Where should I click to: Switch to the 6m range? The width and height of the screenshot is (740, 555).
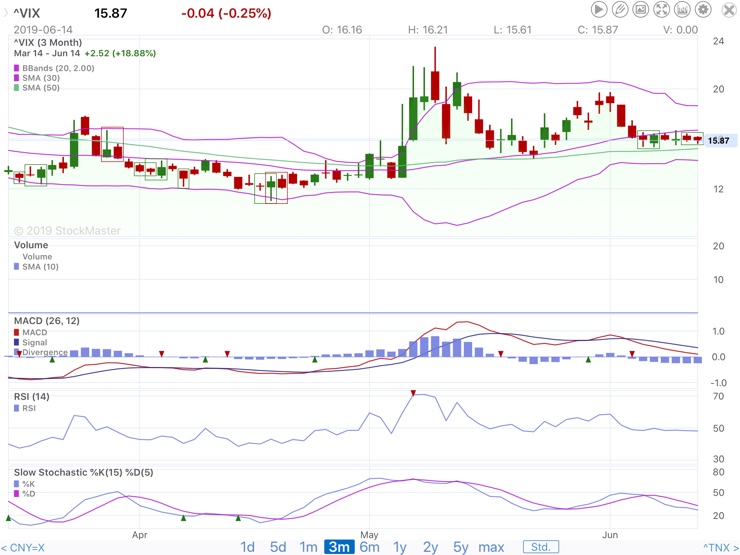(x=370, y=547)
